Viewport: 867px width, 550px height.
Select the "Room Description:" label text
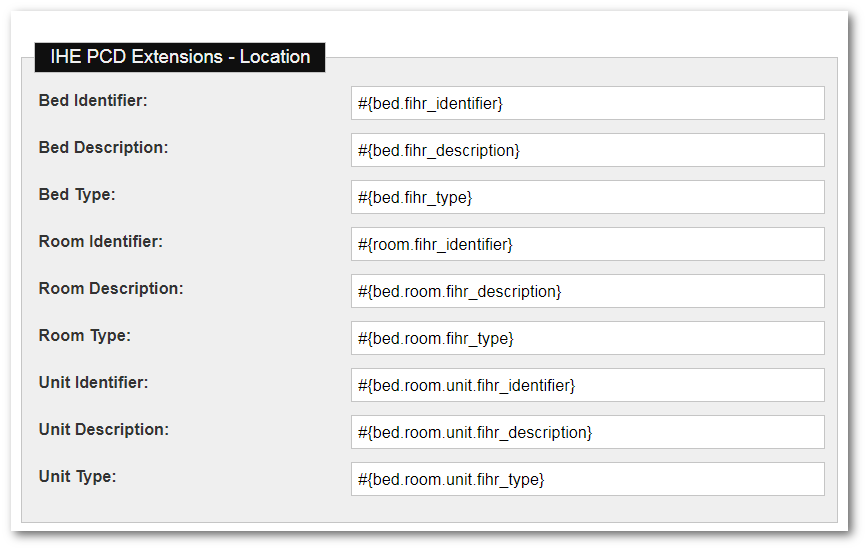coord(111,288)
